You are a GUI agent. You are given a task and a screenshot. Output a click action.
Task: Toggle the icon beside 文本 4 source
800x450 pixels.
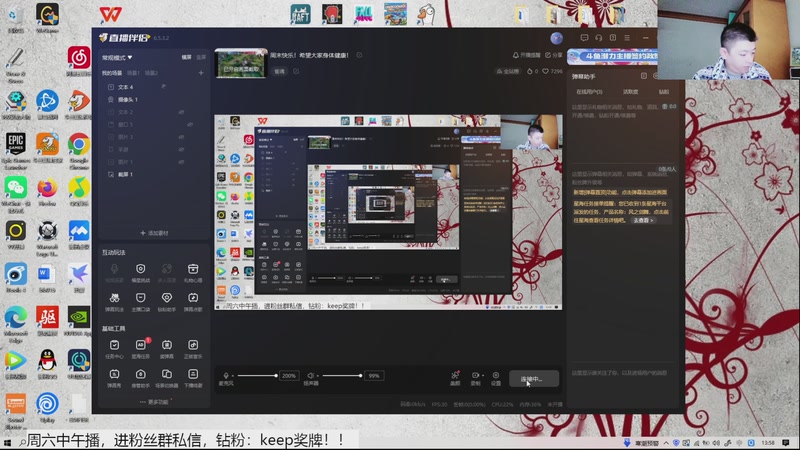click(x=164, y=87)
